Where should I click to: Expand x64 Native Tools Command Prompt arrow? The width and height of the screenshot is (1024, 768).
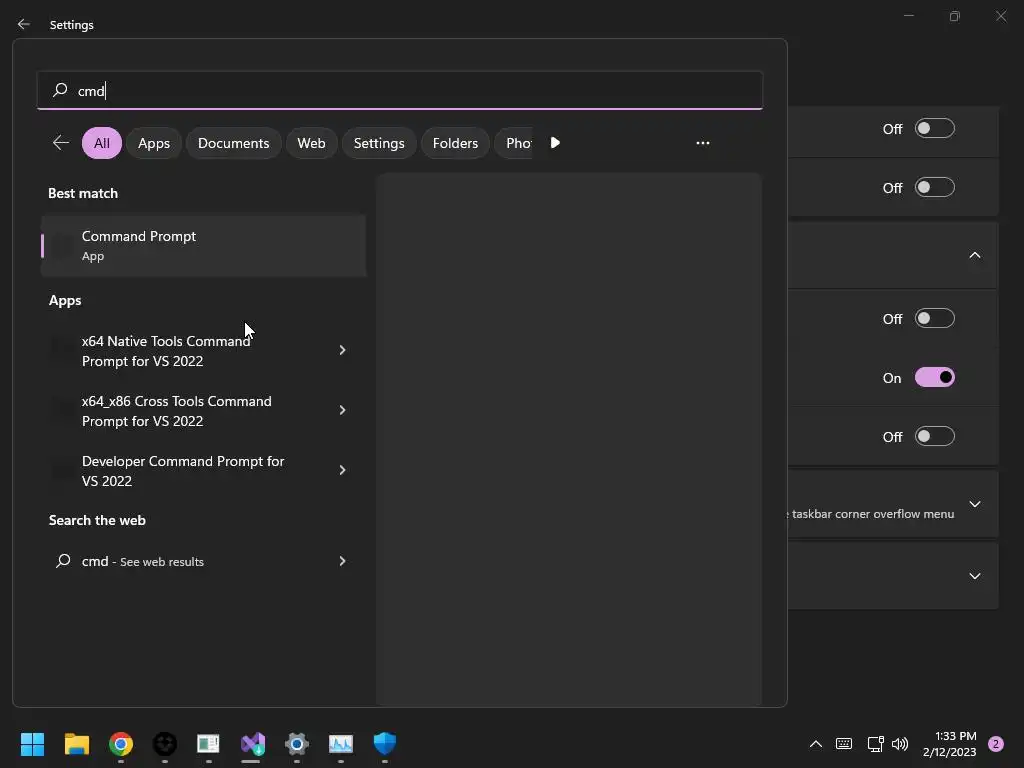point(342,350)
